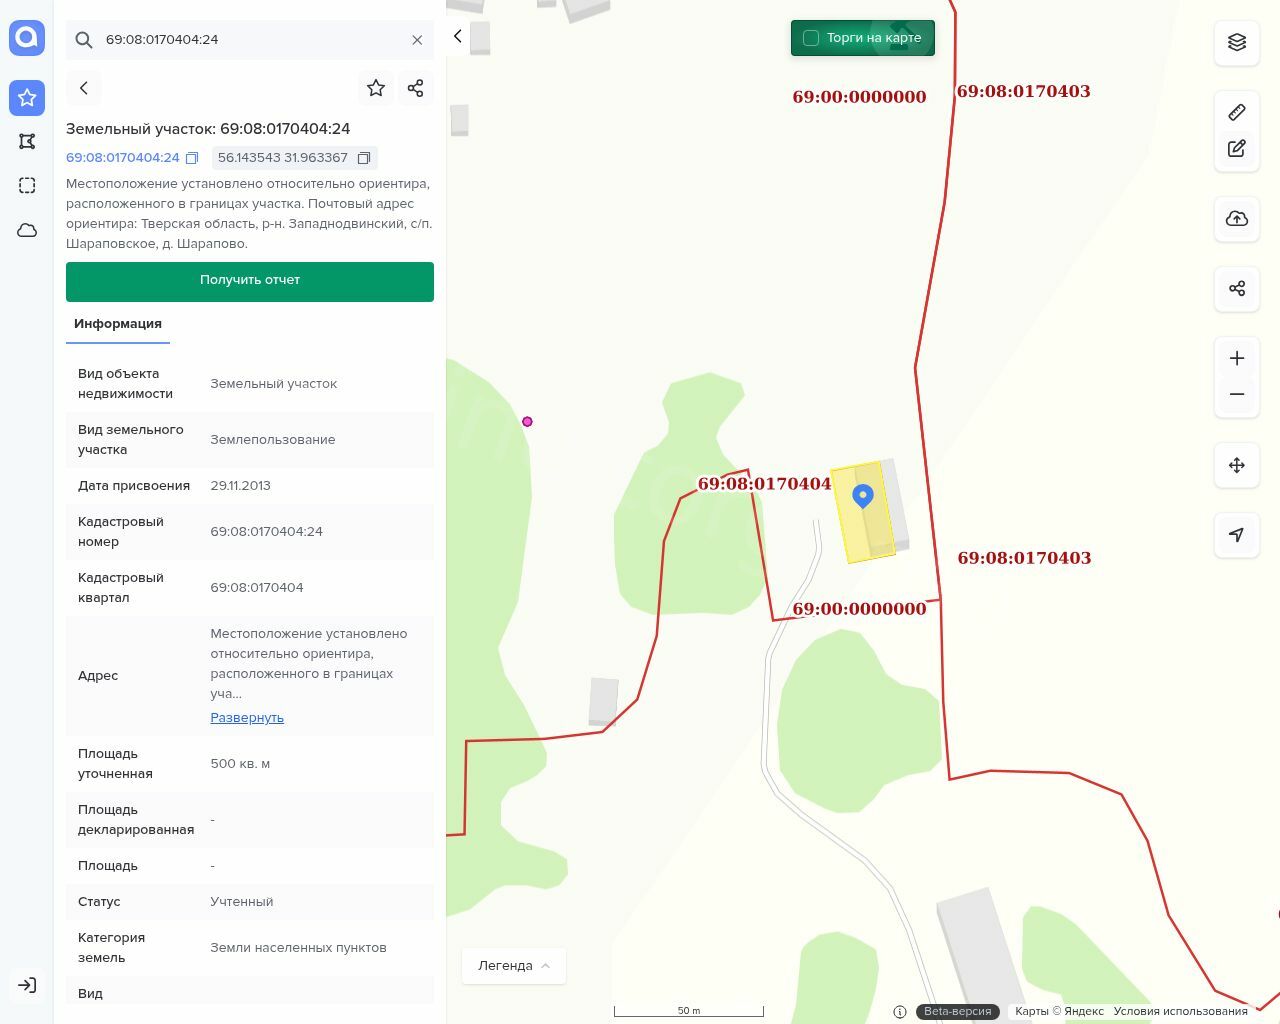Activate the geolocation arrow tool
This screenshot has height=1024, width=1280.
tap(1237, 535)
